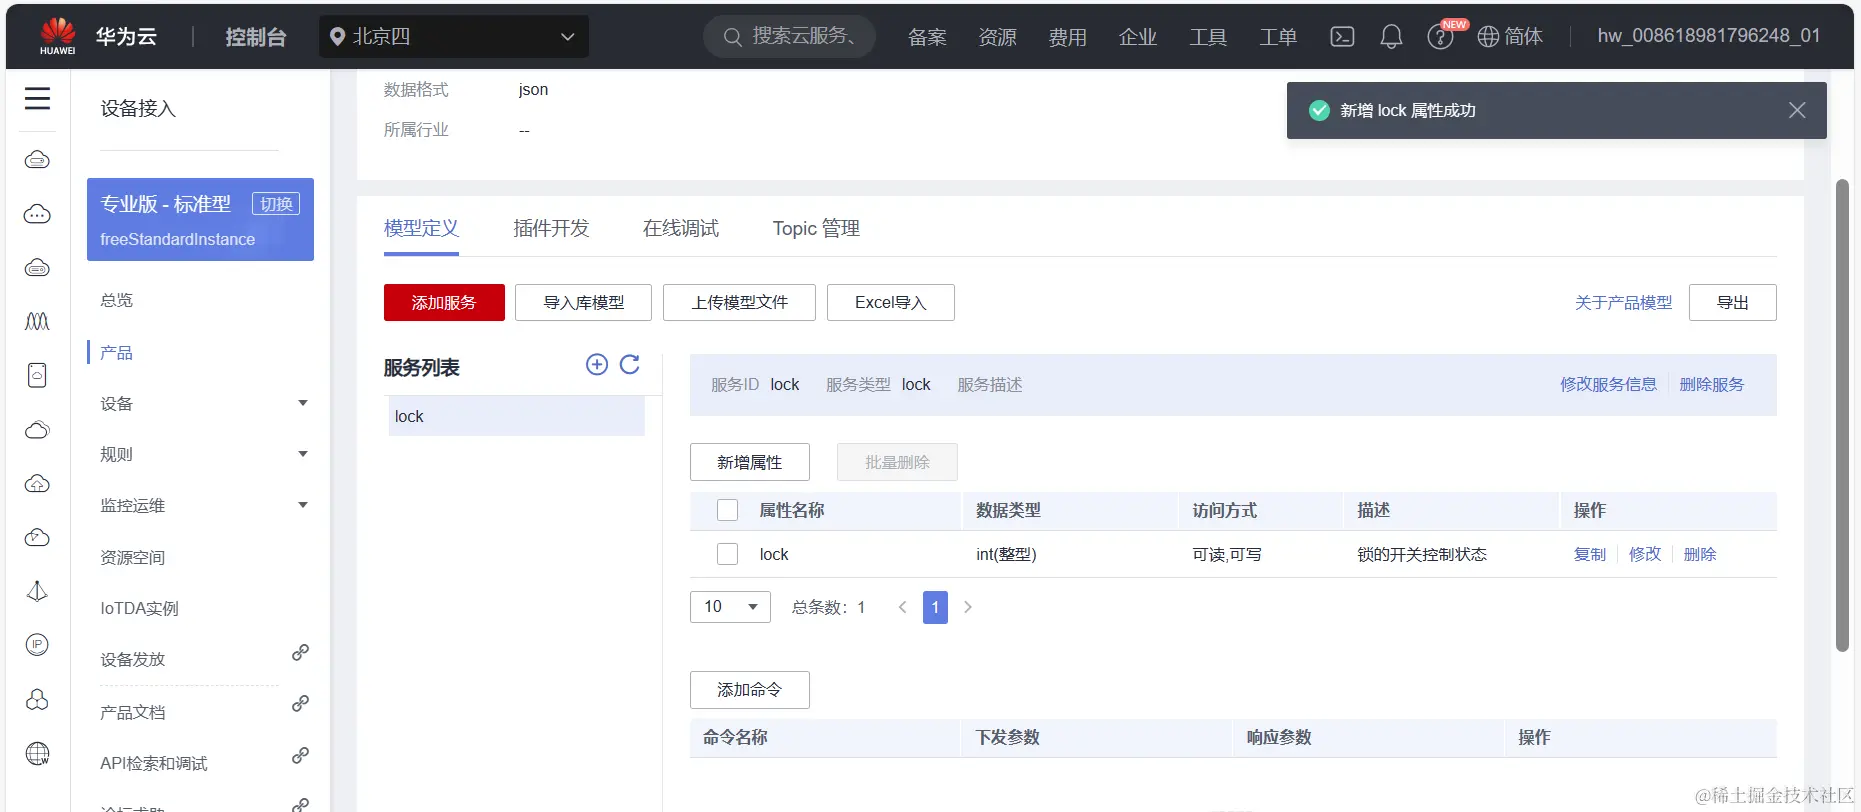Screen dimensions: 1861x812
Task: Click the 上传模型文件 button
Action: pos(739,302)
